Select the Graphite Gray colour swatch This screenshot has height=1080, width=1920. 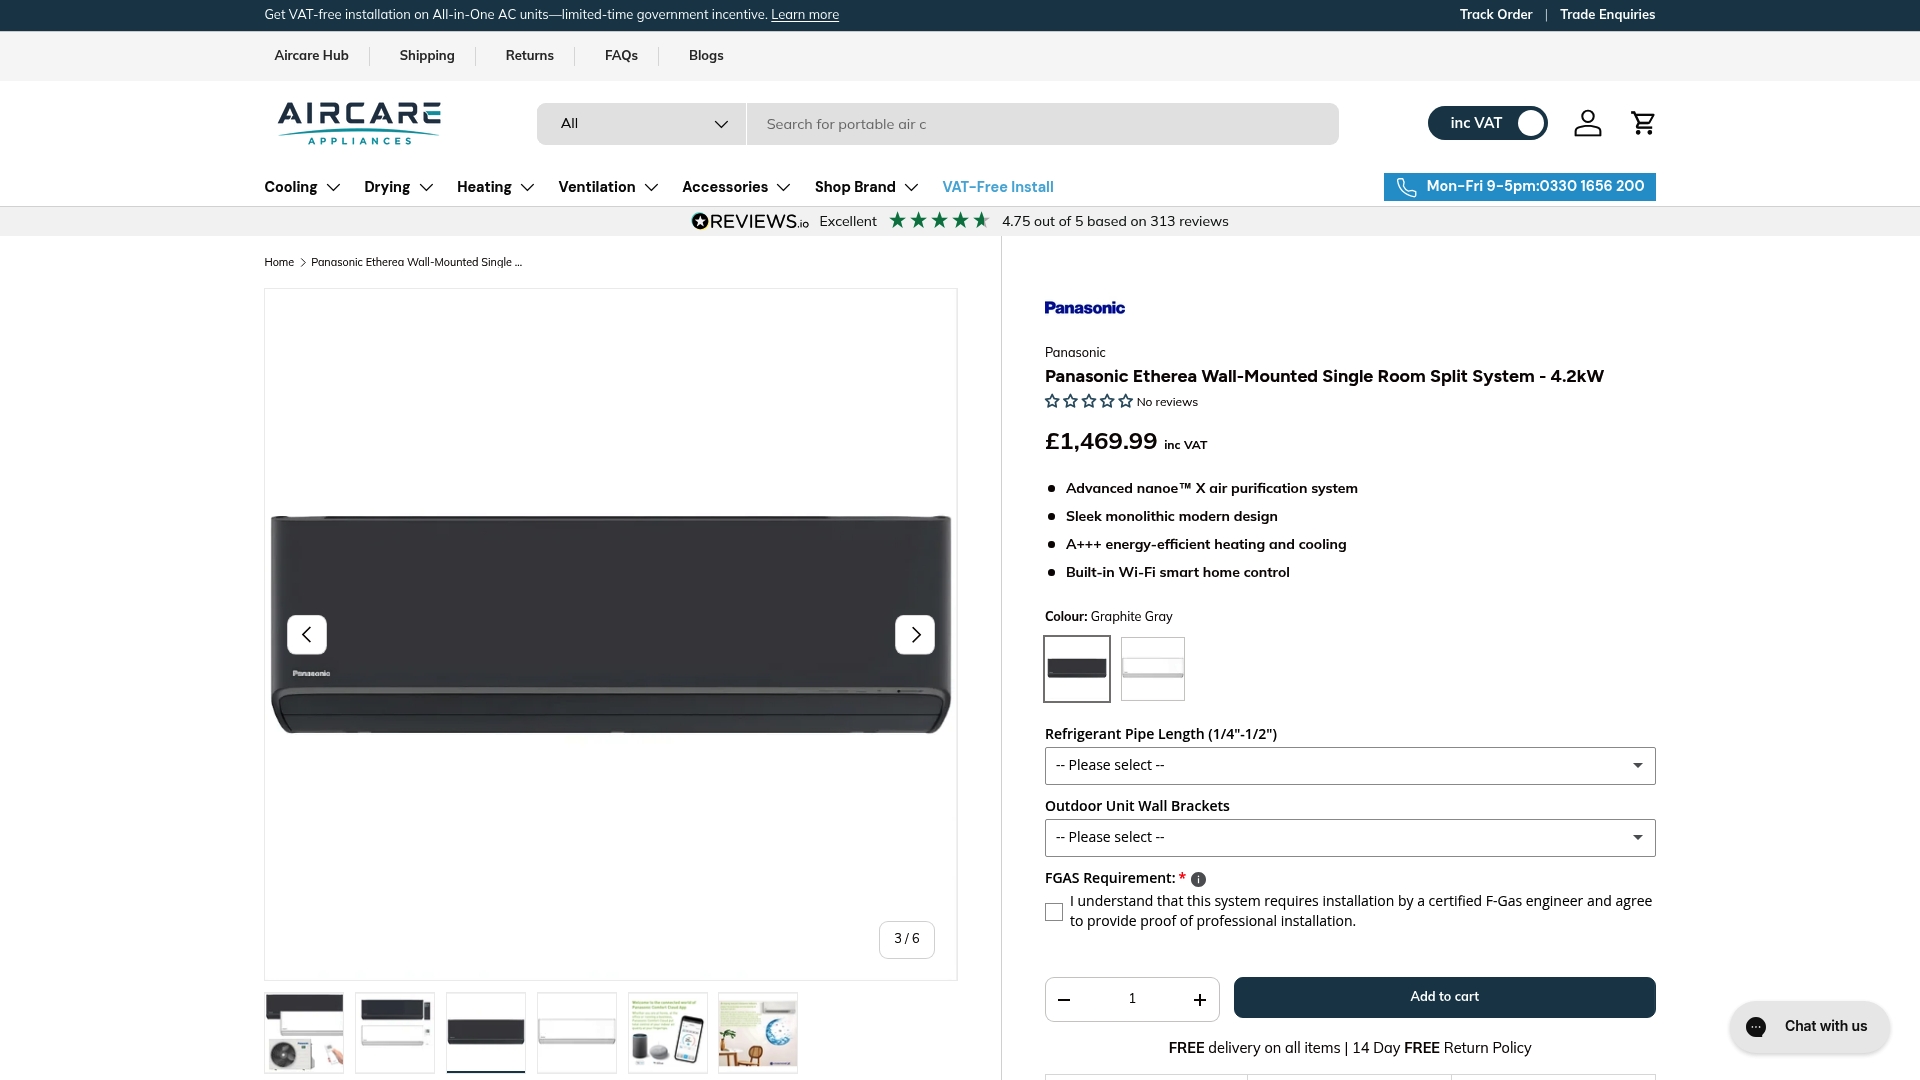(x=1077, y=669)
